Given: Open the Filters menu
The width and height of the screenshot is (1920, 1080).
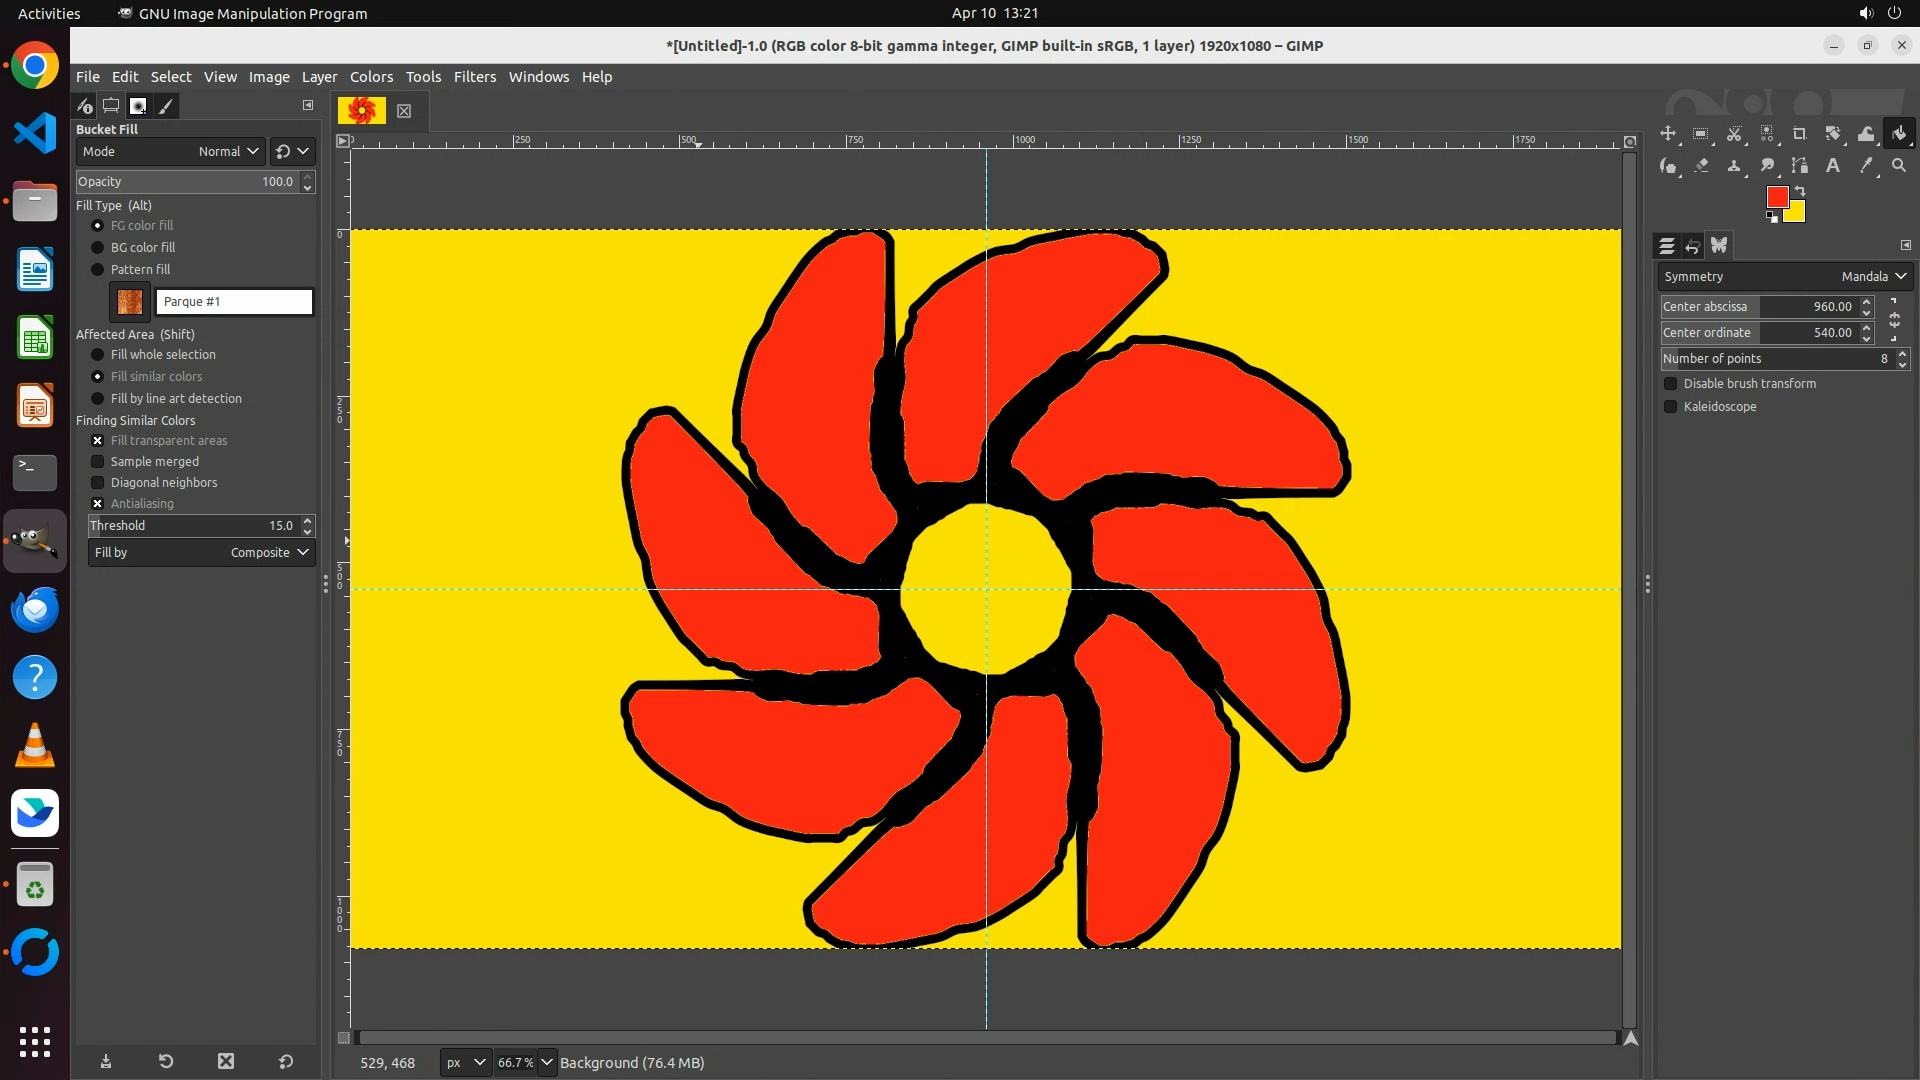Looking at the screenshot, I should pyautogui.click(x=474, y=77).
